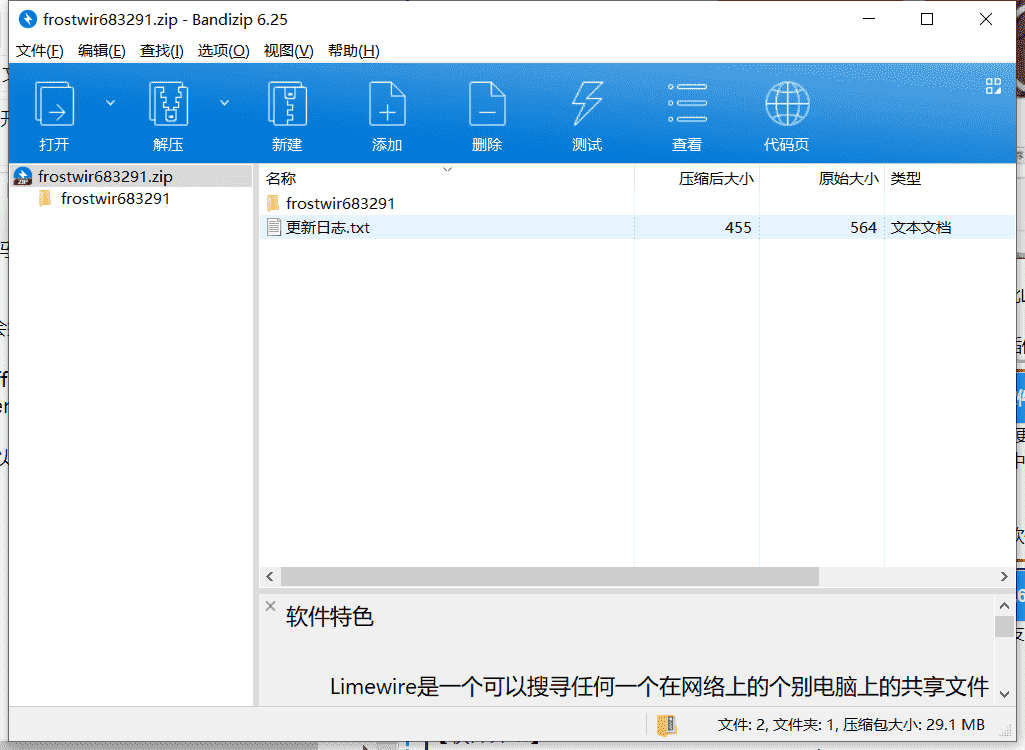Viewport: 1025px width, 750px height.
Task: Click the 文本文档 type cell
Action: [x=921, y=228]
